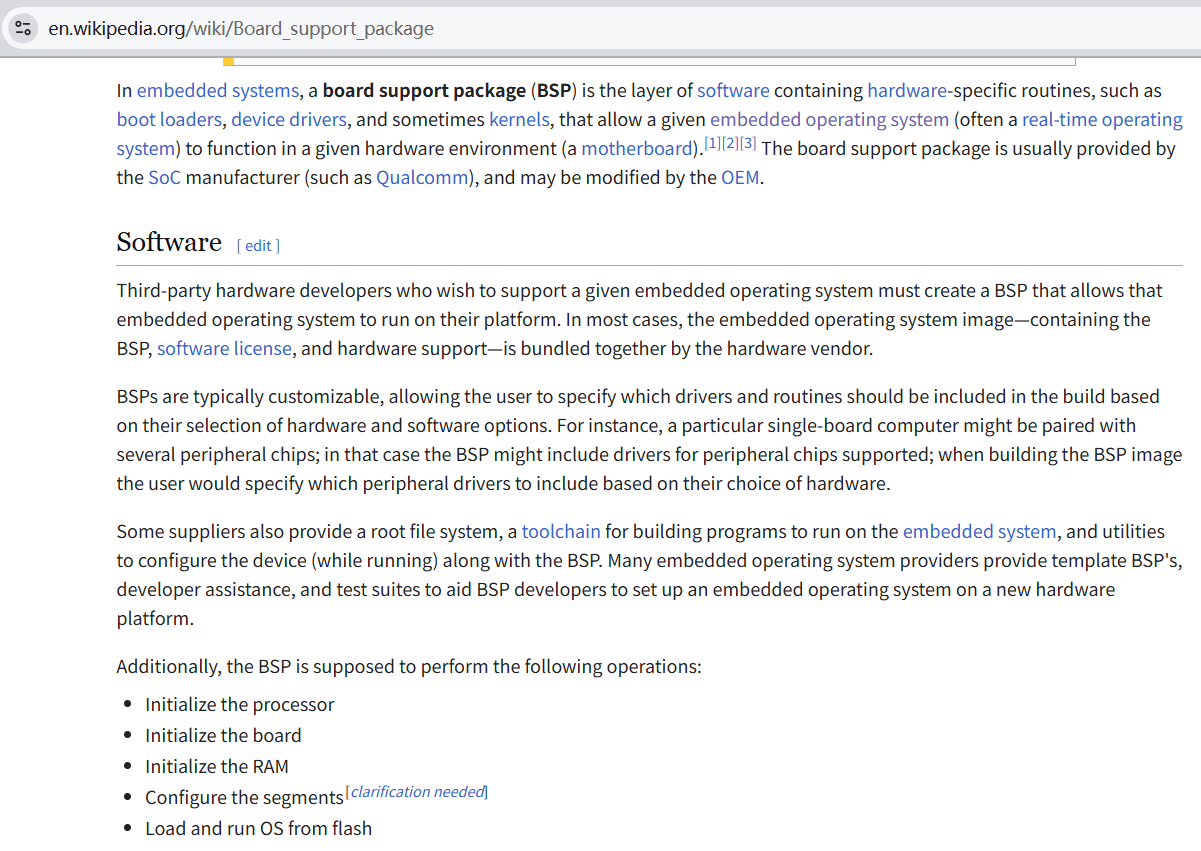
Task: Click the site information icon in address bar
Action: coord(23,28)
